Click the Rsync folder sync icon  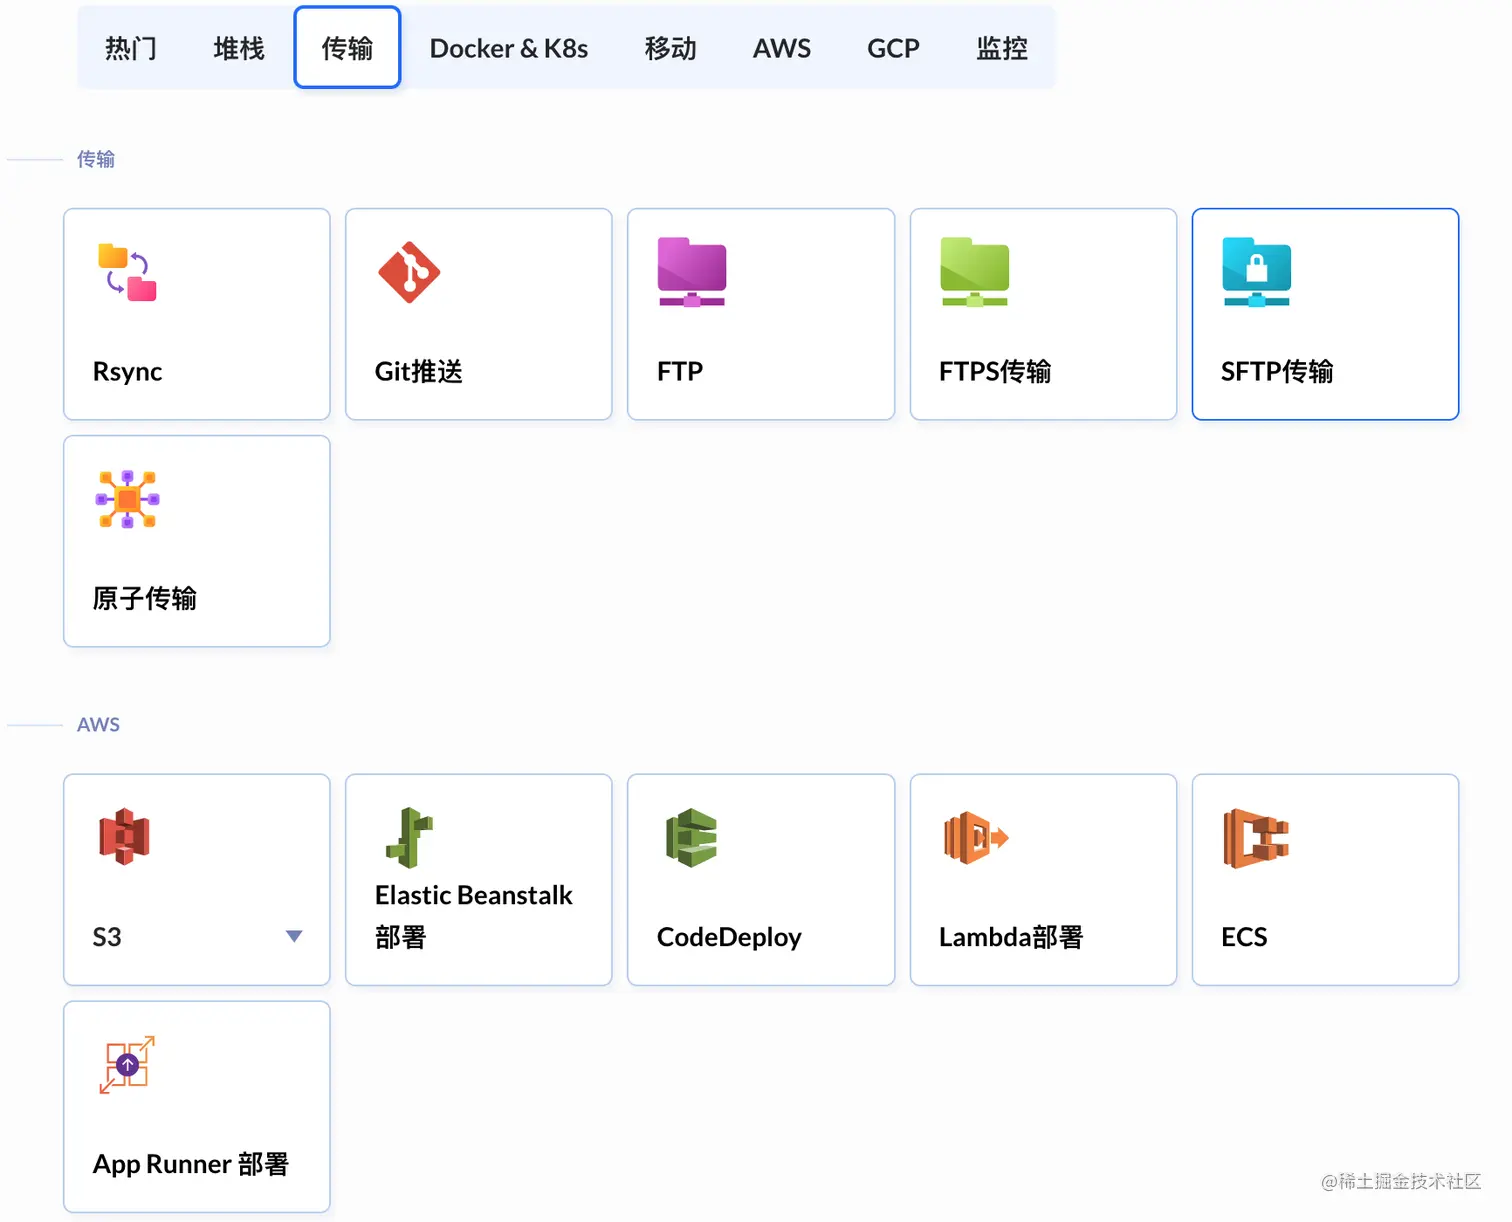point(127,272)
